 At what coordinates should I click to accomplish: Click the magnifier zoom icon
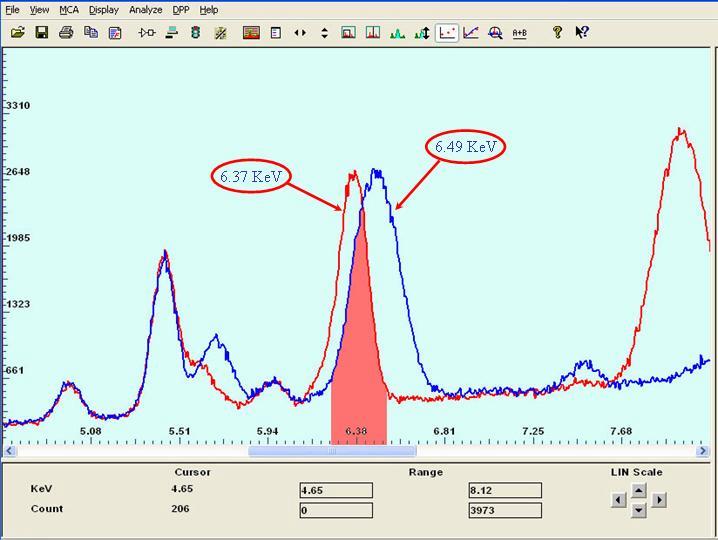click(x=495, y=33)
